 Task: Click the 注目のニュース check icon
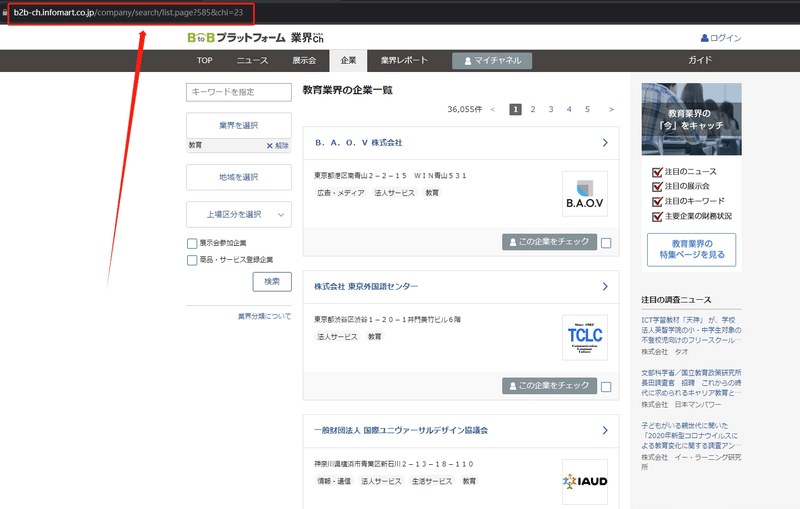click(x=657, y=172)
